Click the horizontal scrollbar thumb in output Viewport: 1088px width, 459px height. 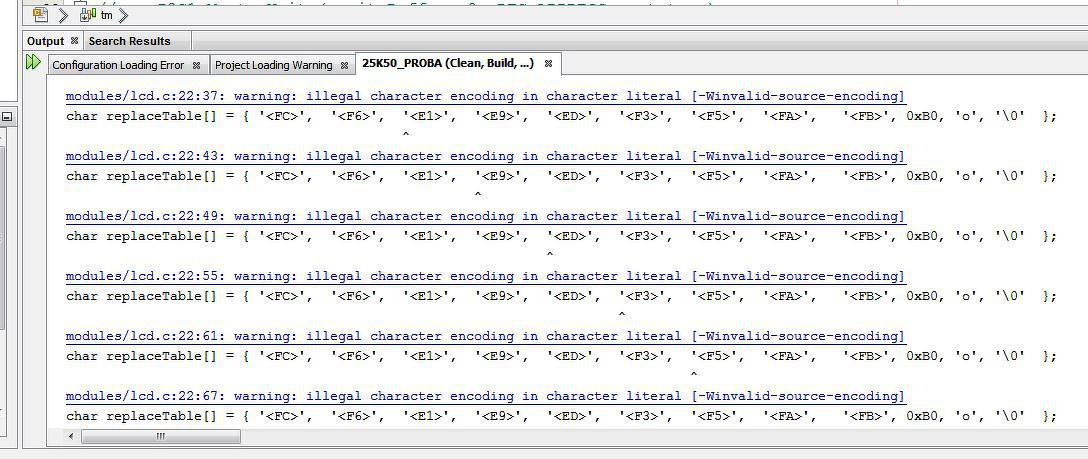161,437
